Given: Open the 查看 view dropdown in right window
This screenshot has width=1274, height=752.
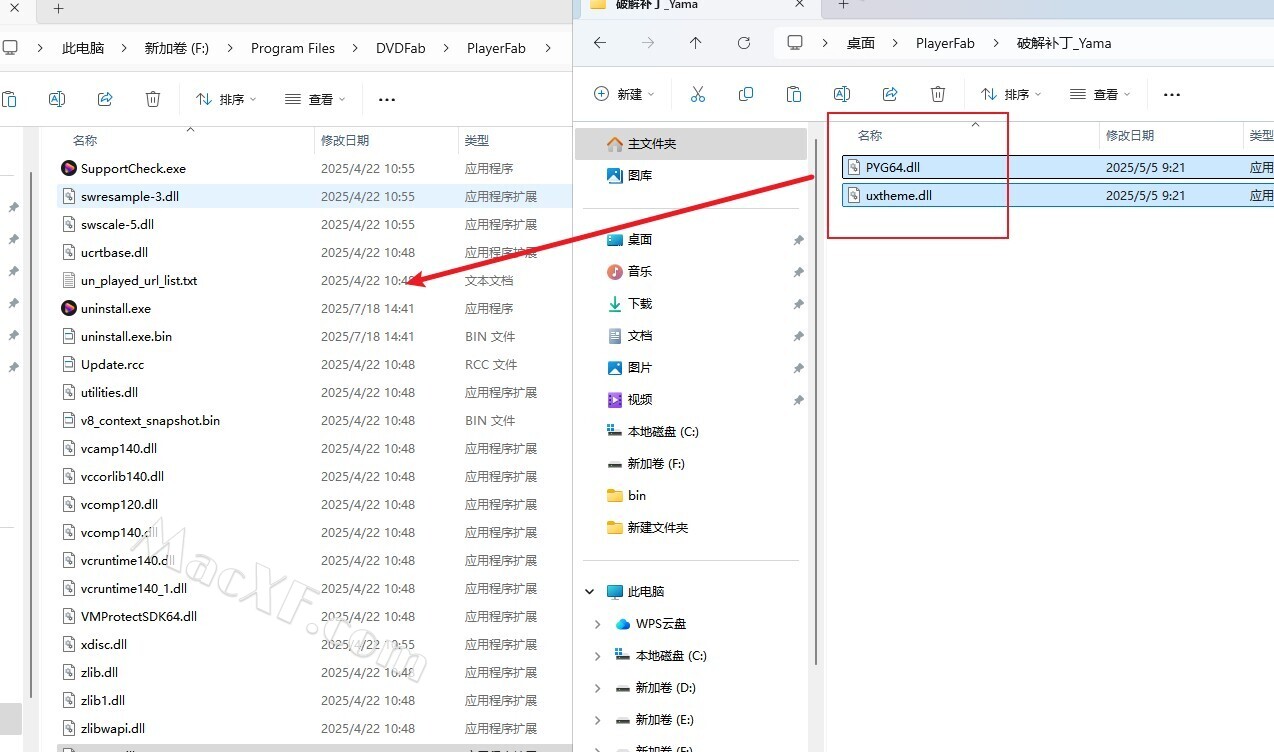Looking at the screenshot, I should point(1100,94).
